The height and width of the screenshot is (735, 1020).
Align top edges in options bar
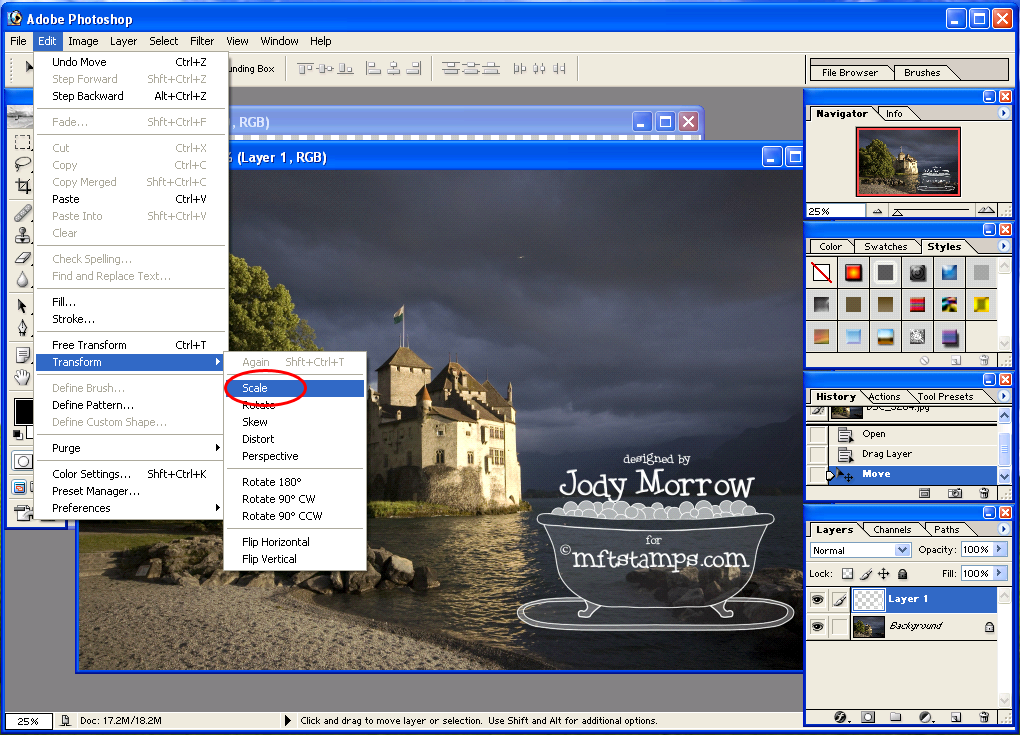tap(305, 68)
